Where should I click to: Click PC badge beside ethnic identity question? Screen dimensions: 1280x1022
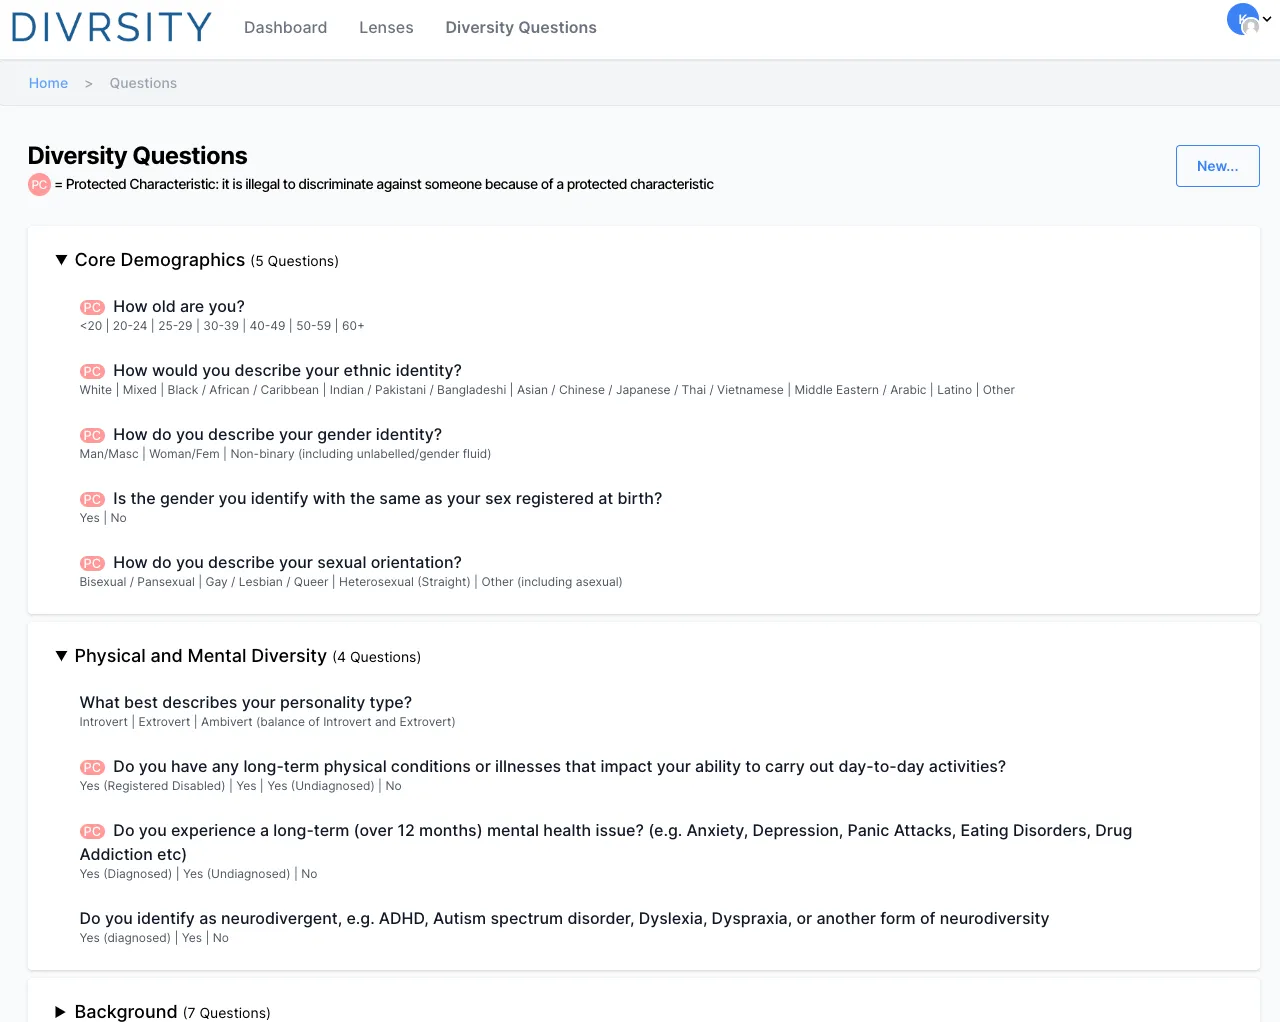point(92,371)
